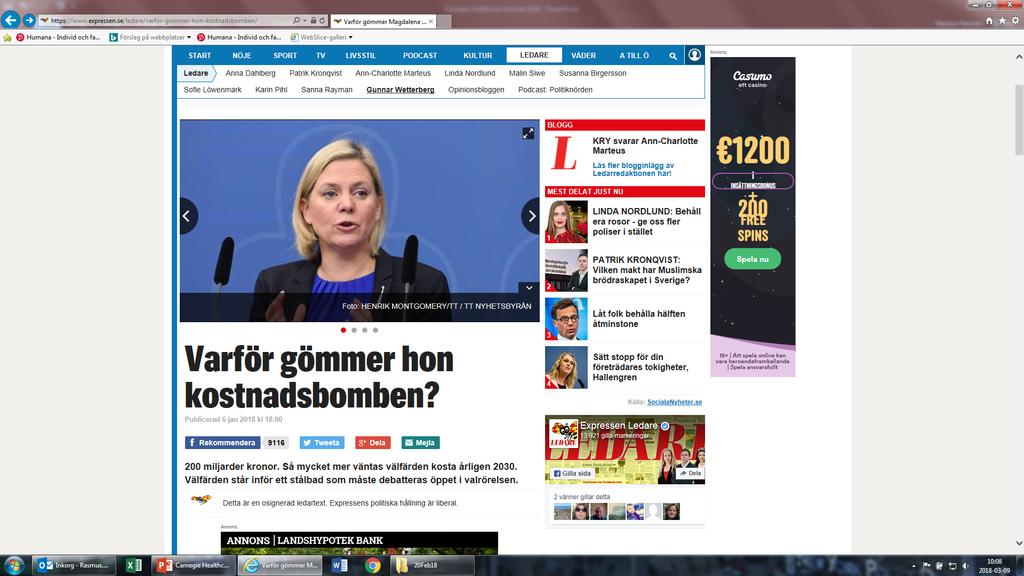The image size is (1024, 576).
Task: Open Patrik Kronqvist's columnist page
Action: [315, 73]
